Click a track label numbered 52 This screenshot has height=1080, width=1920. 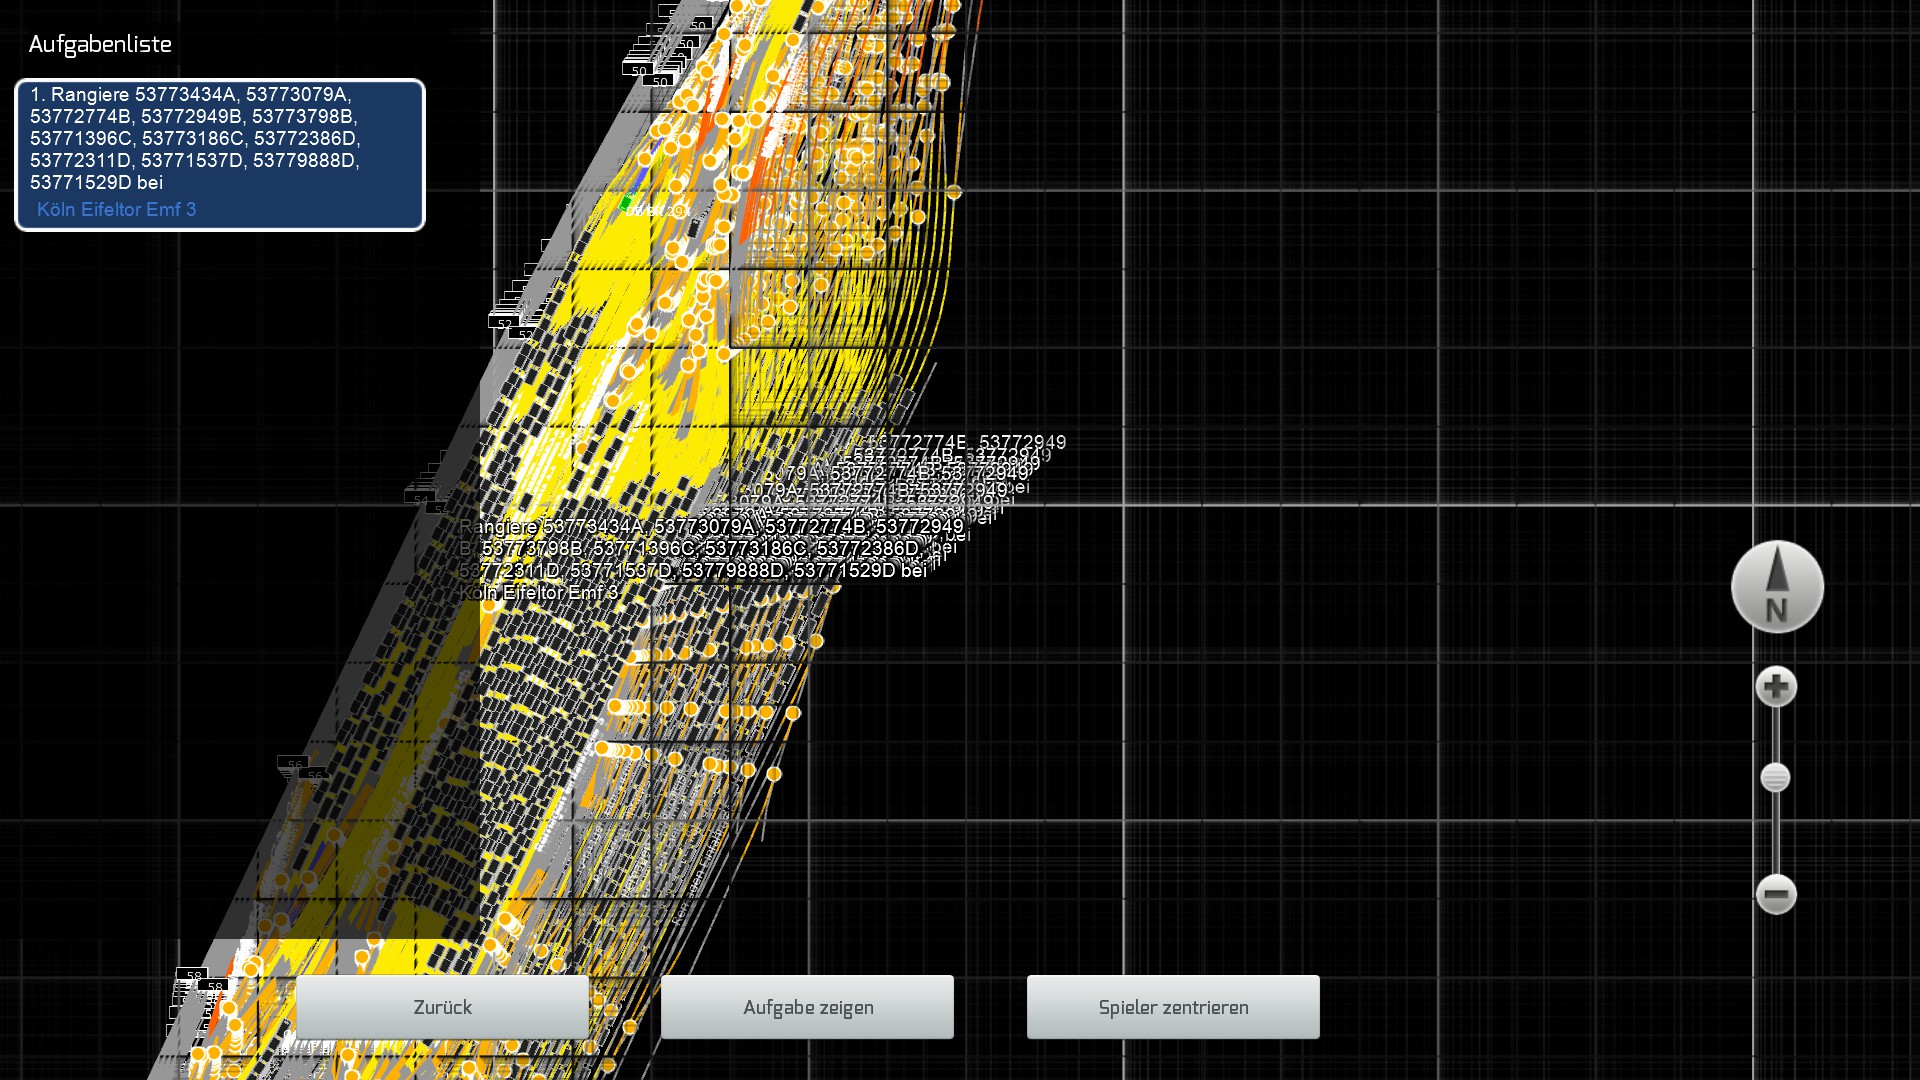[x=504, y=324]
